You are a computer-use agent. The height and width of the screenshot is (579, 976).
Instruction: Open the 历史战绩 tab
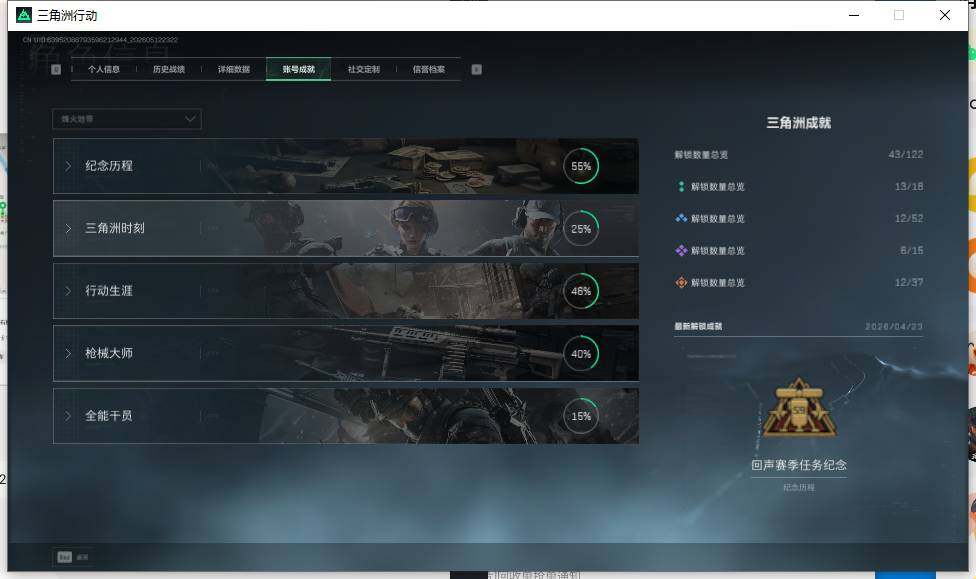[x=169, y=69]
